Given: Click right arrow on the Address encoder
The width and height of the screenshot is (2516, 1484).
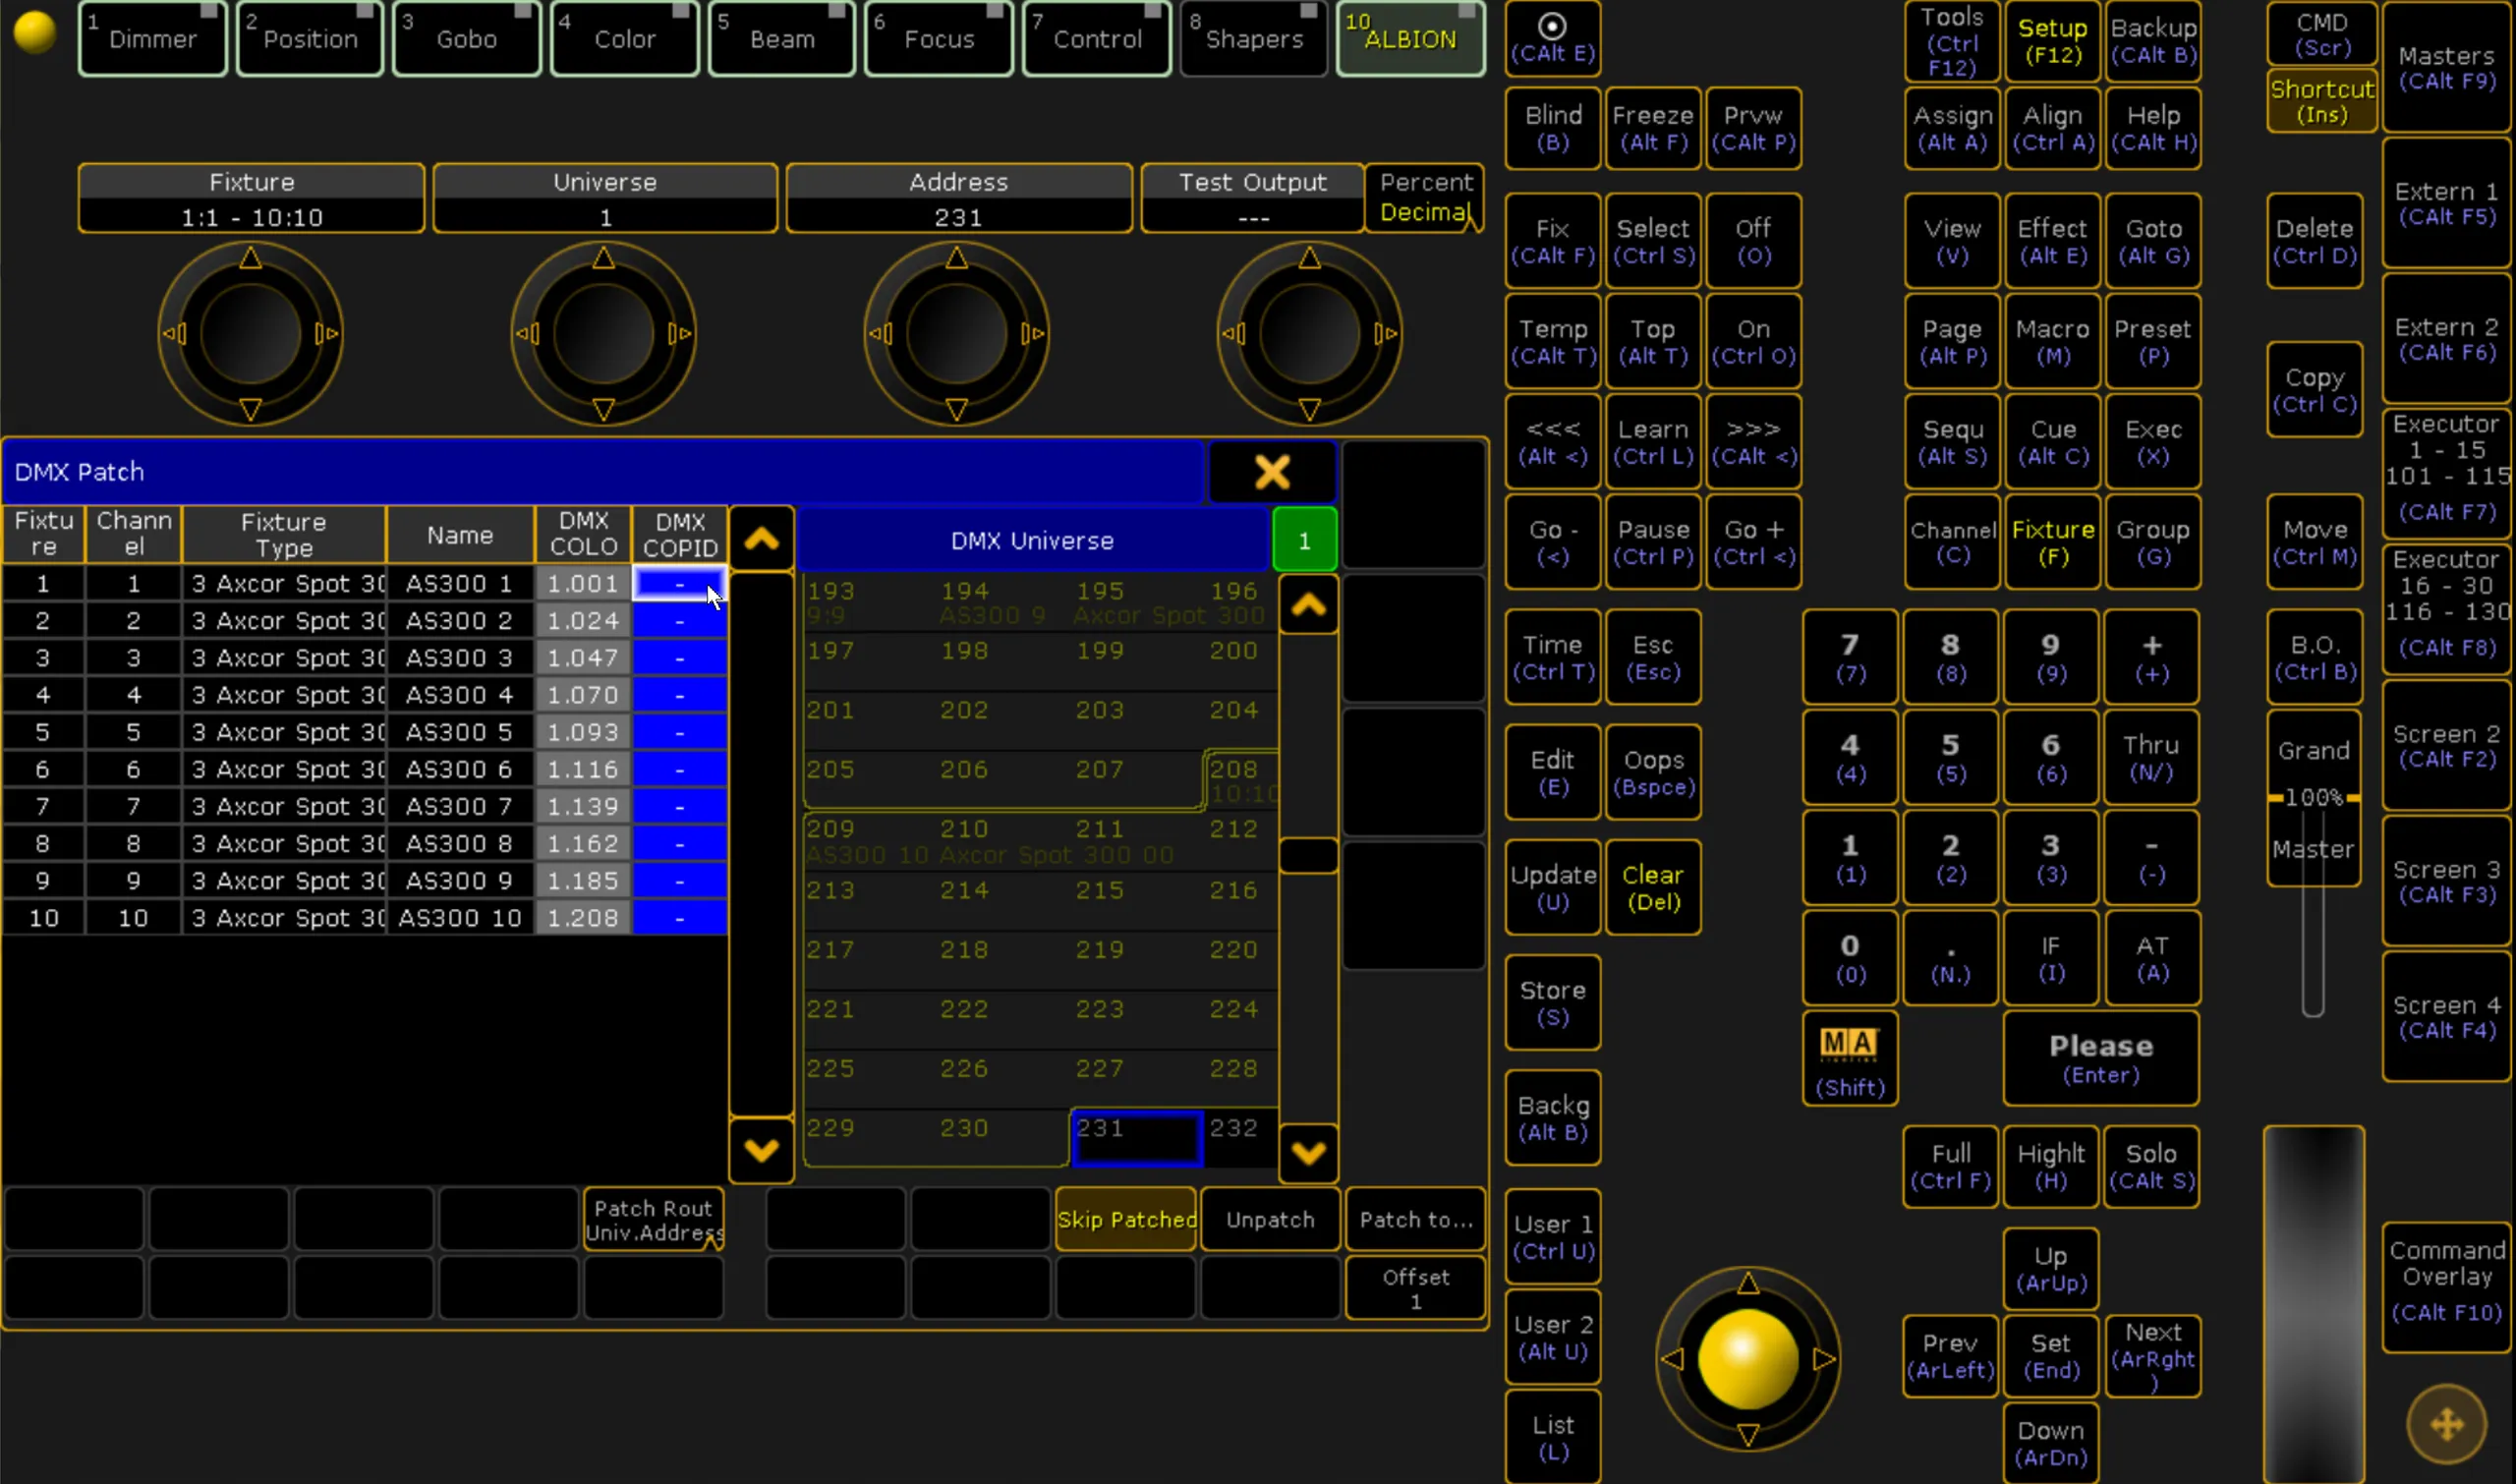Looking at the screenshot, I should point(1033,334).
